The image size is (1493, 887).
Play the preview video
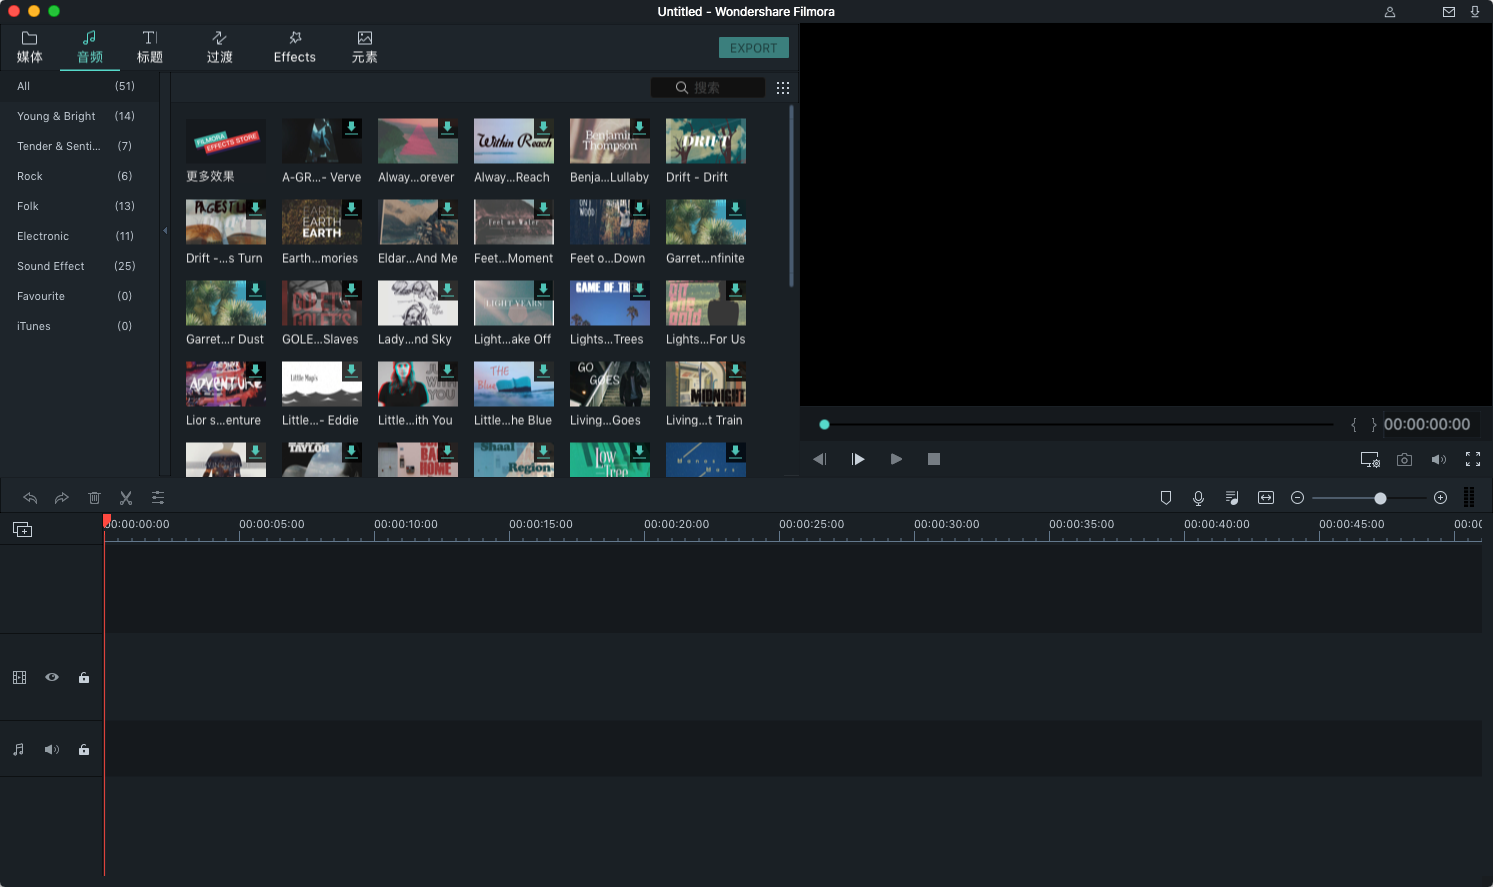tap(896, 459)
